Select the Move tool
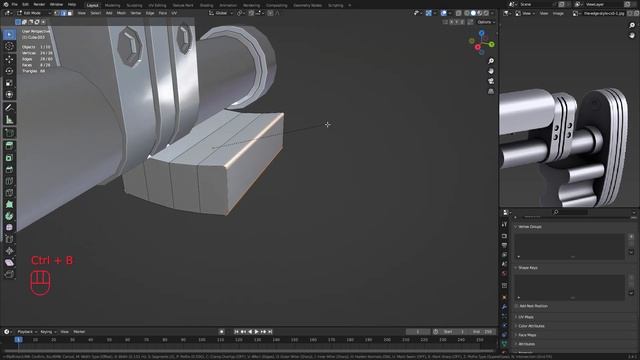Viewport: 640px width, 360px height. tap(9, 60)
